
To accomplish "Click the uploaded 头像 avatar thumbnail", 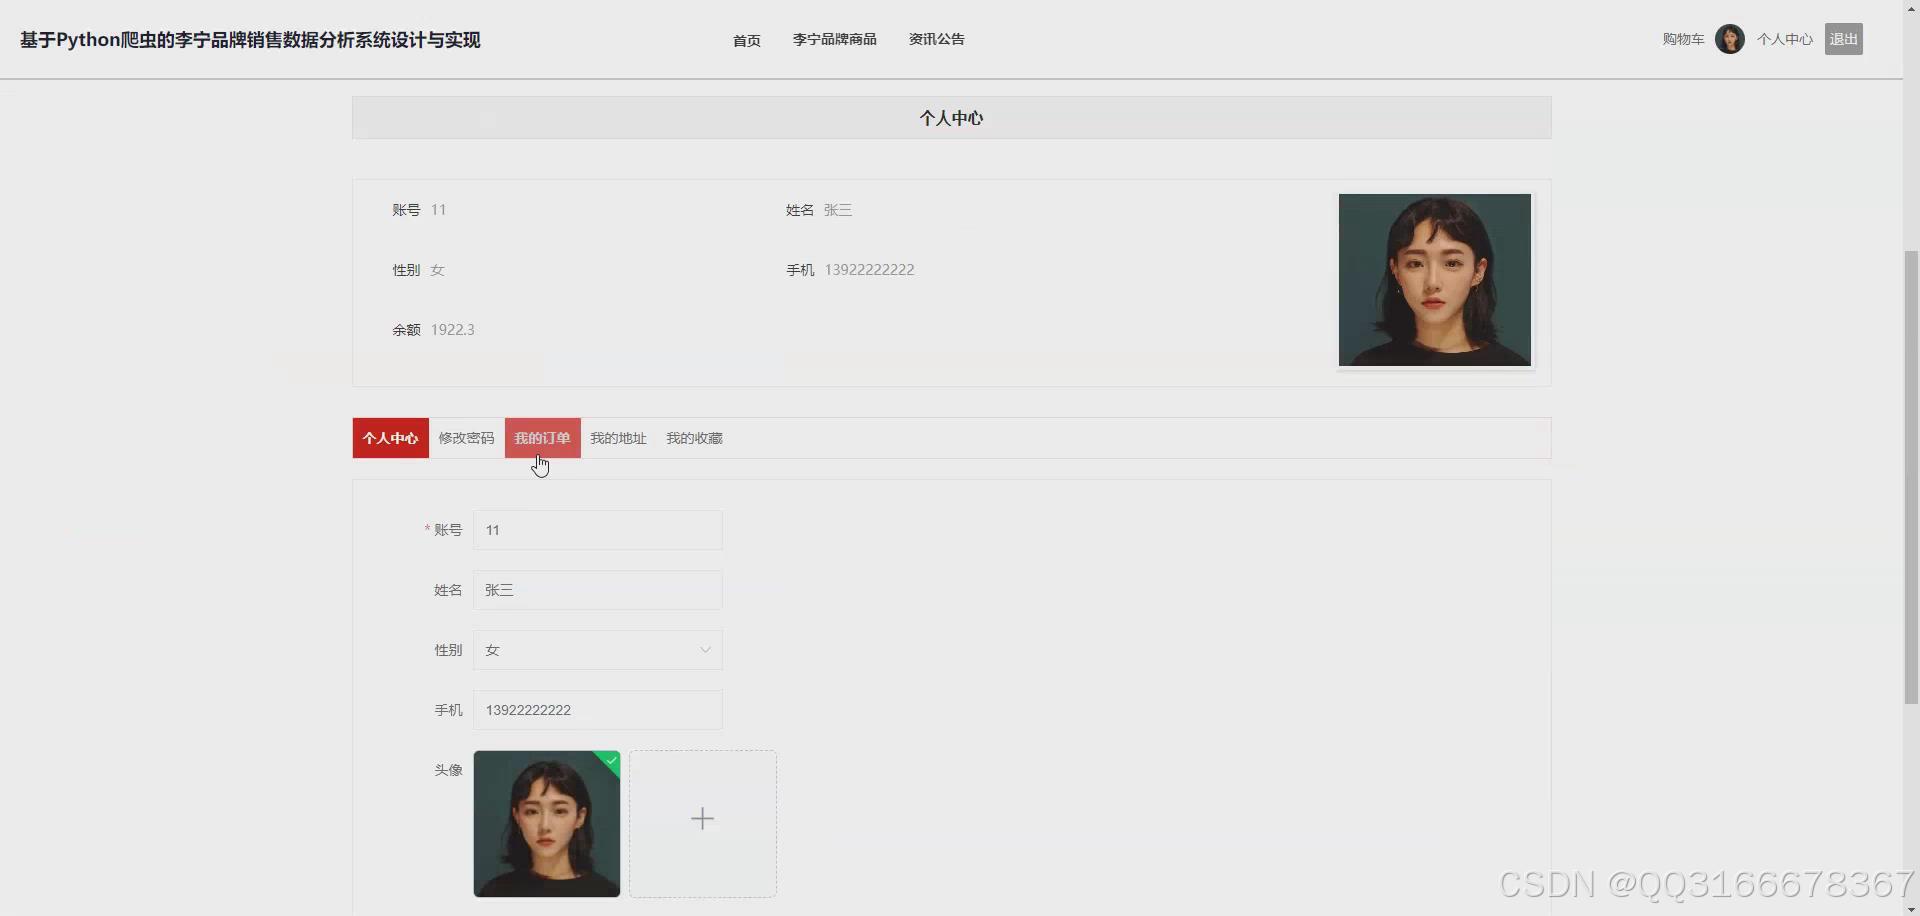I will tap(547, 824).
